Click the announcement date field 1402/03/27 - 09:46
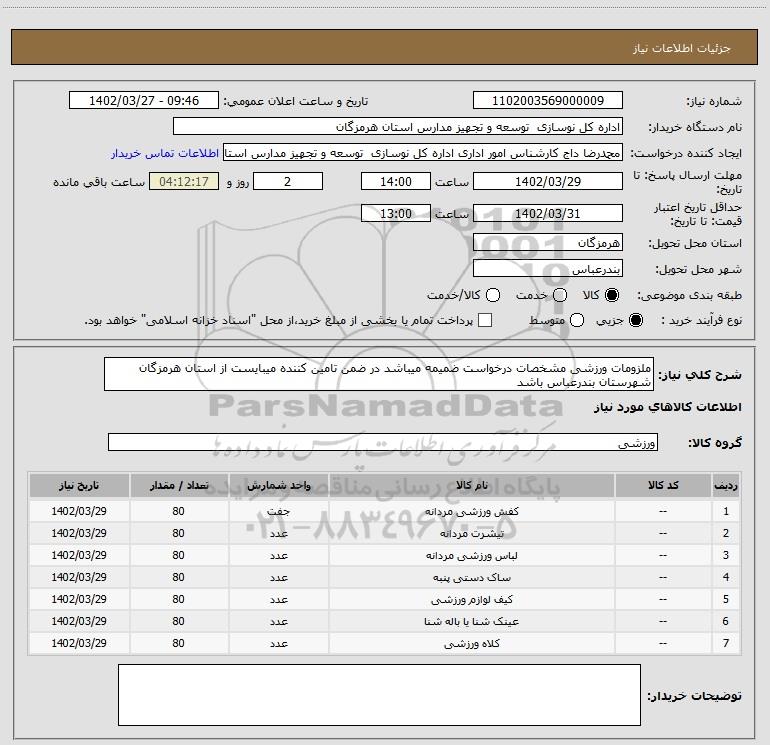Image resolution: width=770 pixels, height=745 pixels. click(x=144, y=100)
